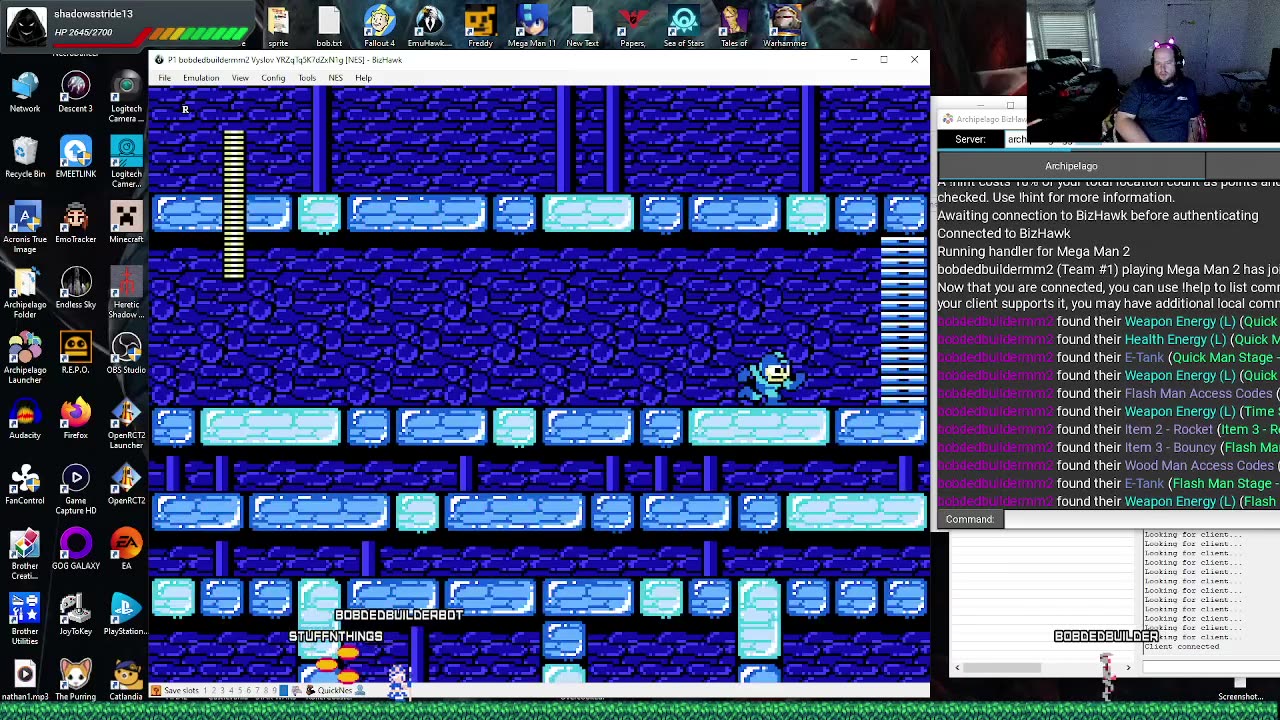
Task: Open the Heretic Shadow shortcut
Action: [x=126, y=292]
